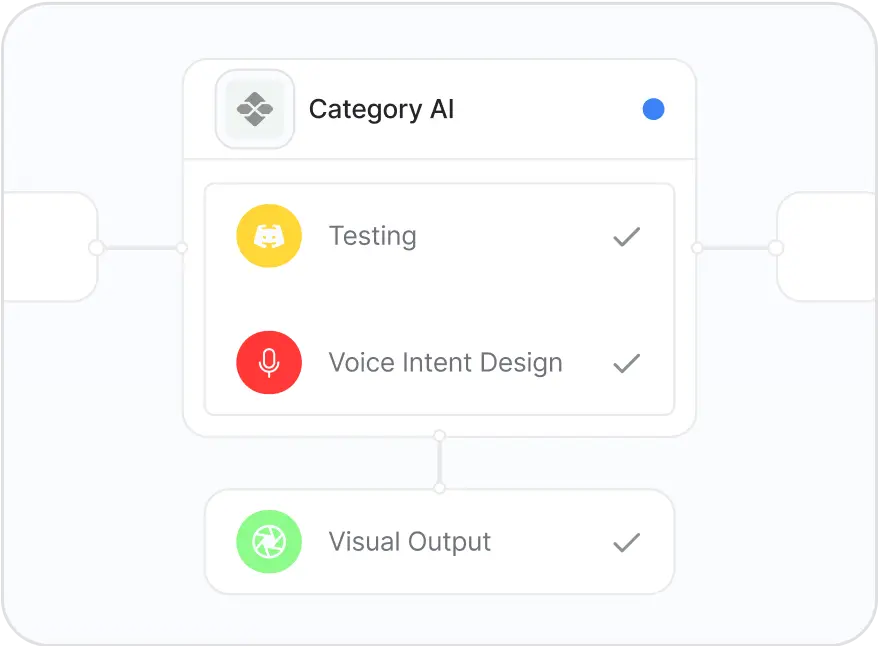Toggle the checkmark on the Testing row
This screenshot has height=646, width=878.
pyautogui.click(x=626, y=237)
